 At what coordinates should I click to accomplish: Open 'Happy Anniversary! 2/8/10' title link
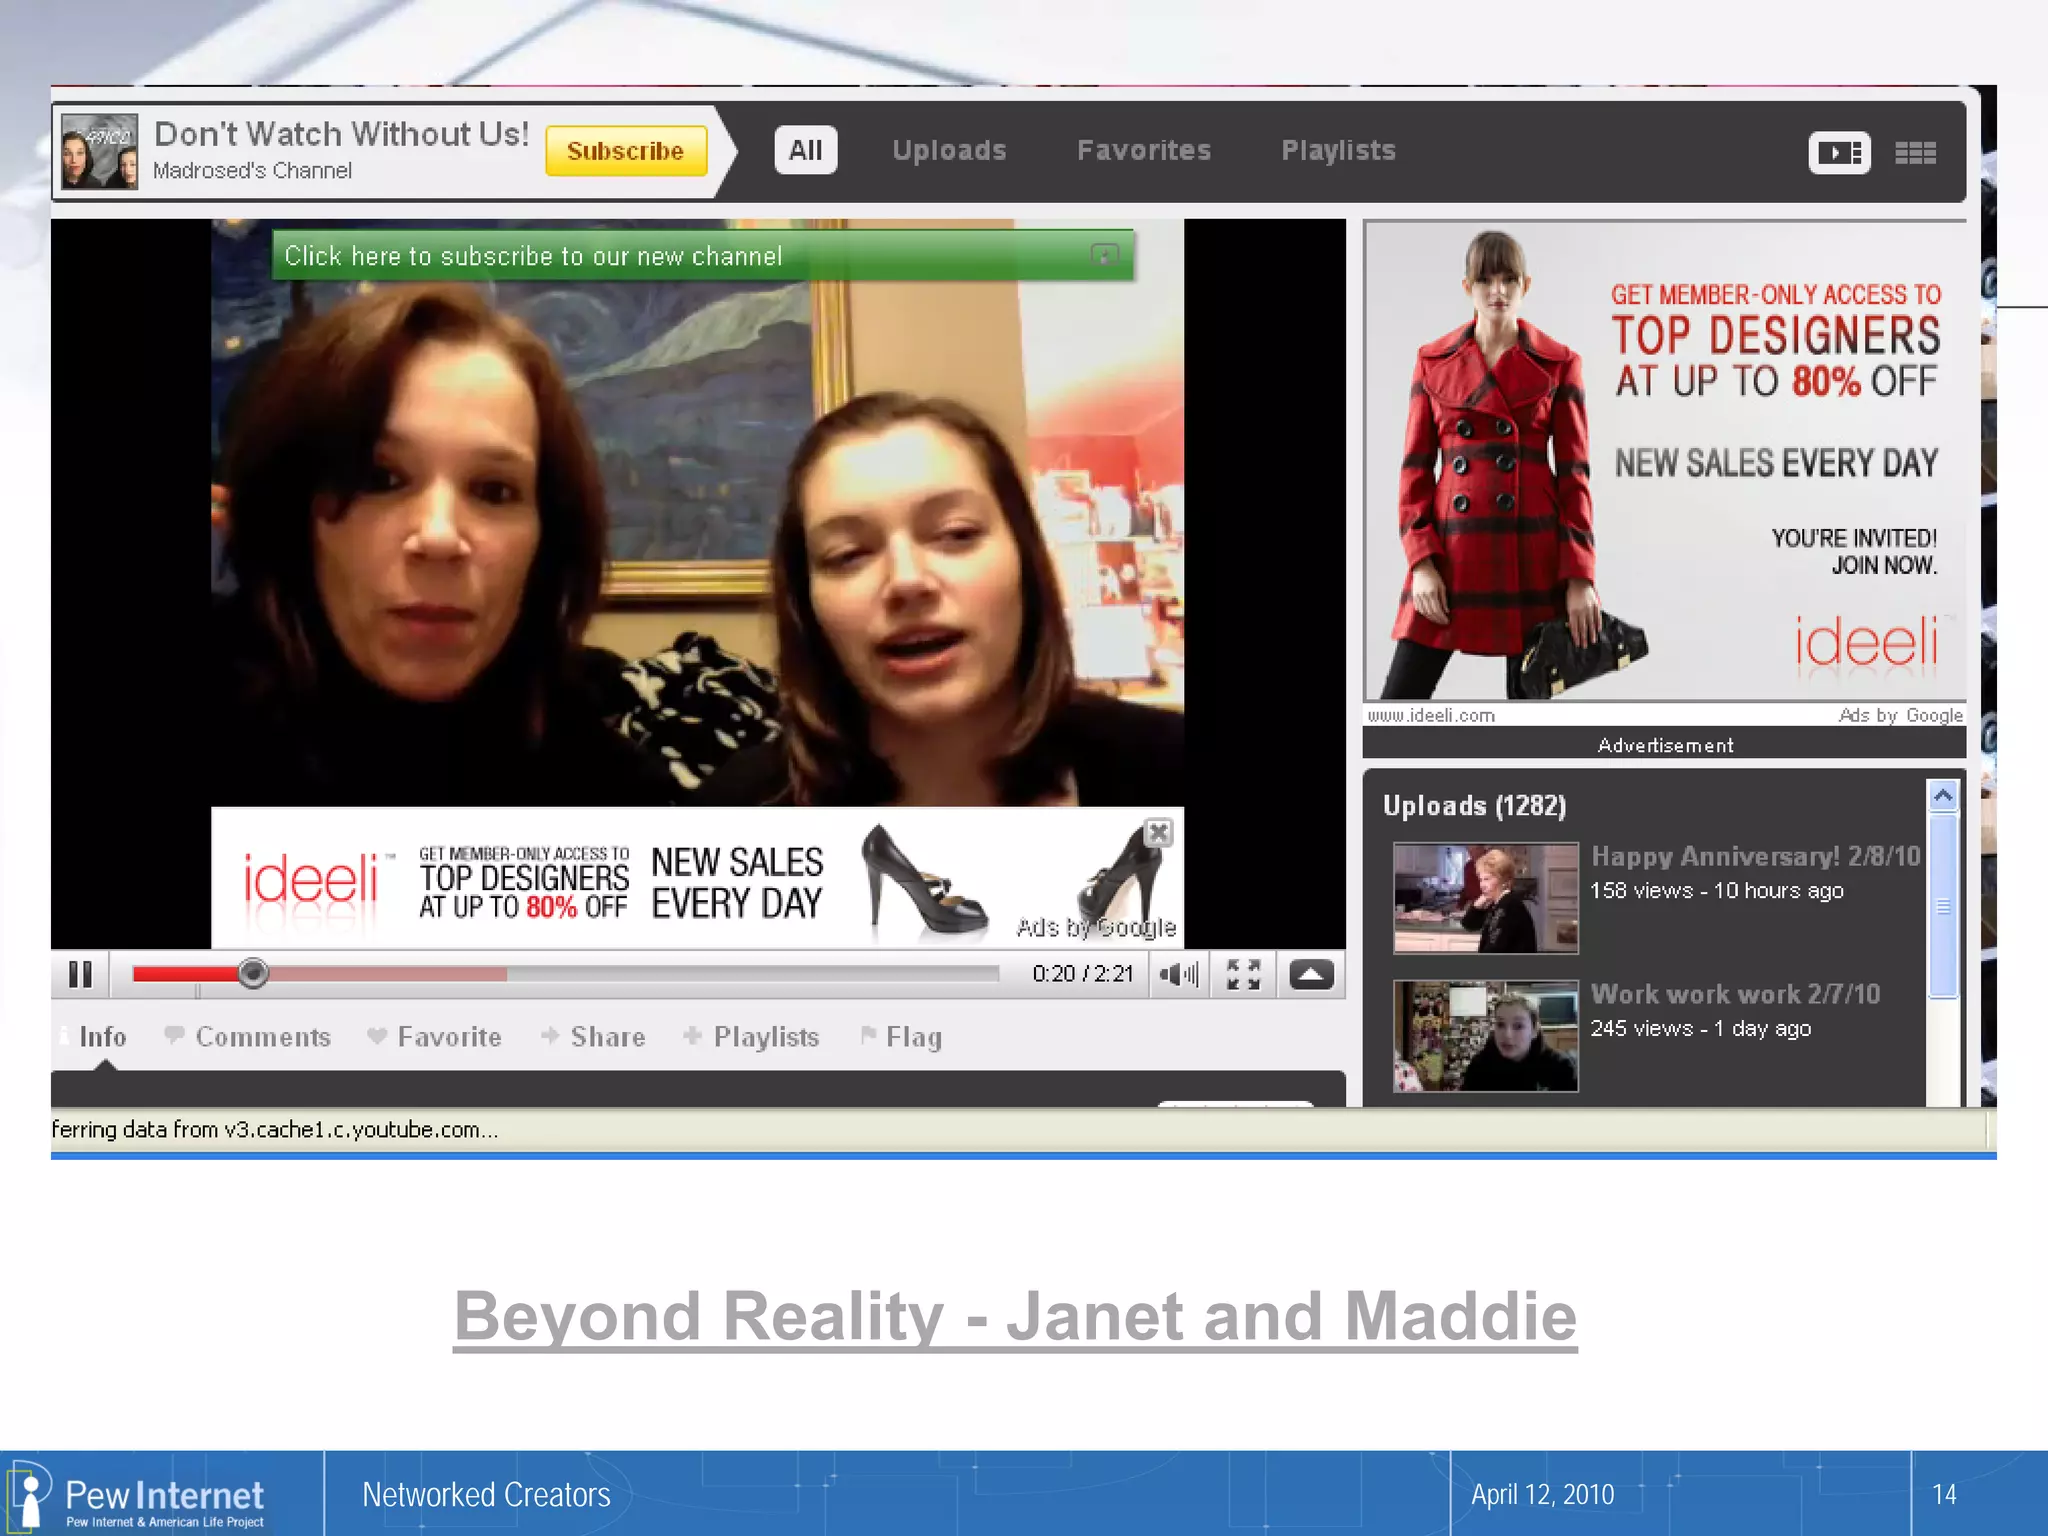click(1756, 856)
